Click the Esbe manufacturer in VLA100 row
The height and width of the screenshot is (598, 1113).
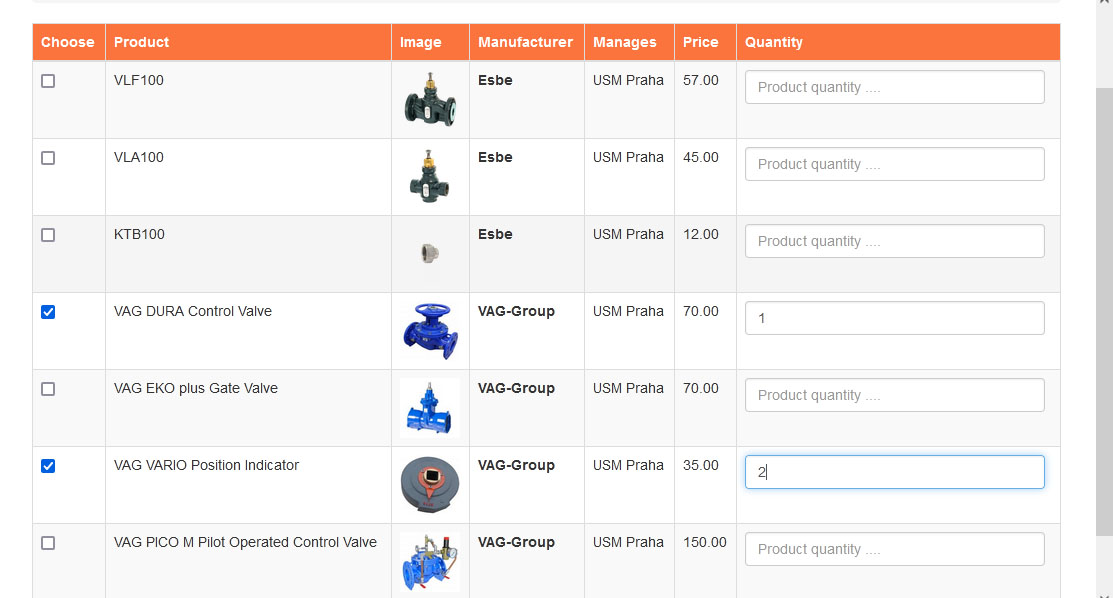(x=495, y=157)
